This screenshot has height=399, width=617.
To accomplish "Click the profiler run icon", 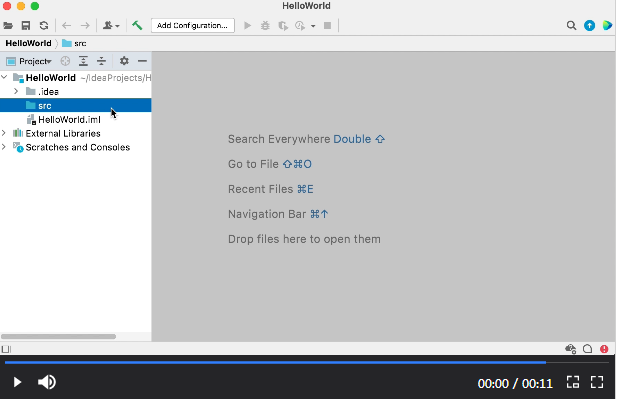I will coord(300,26).
